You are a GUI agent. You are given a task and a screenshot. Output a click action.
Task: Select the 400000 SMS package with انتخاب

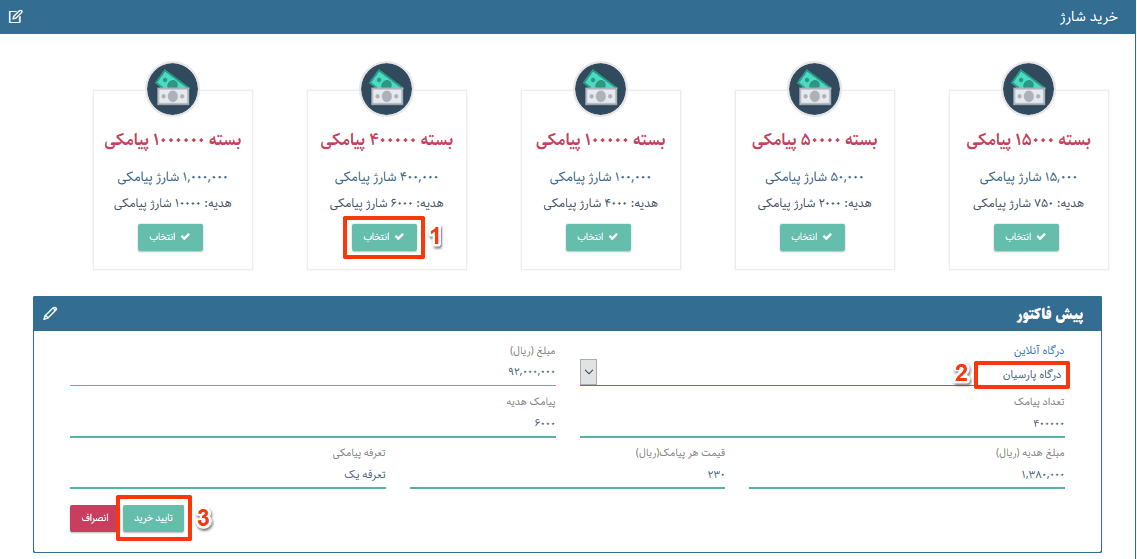(x=384, y=238)
